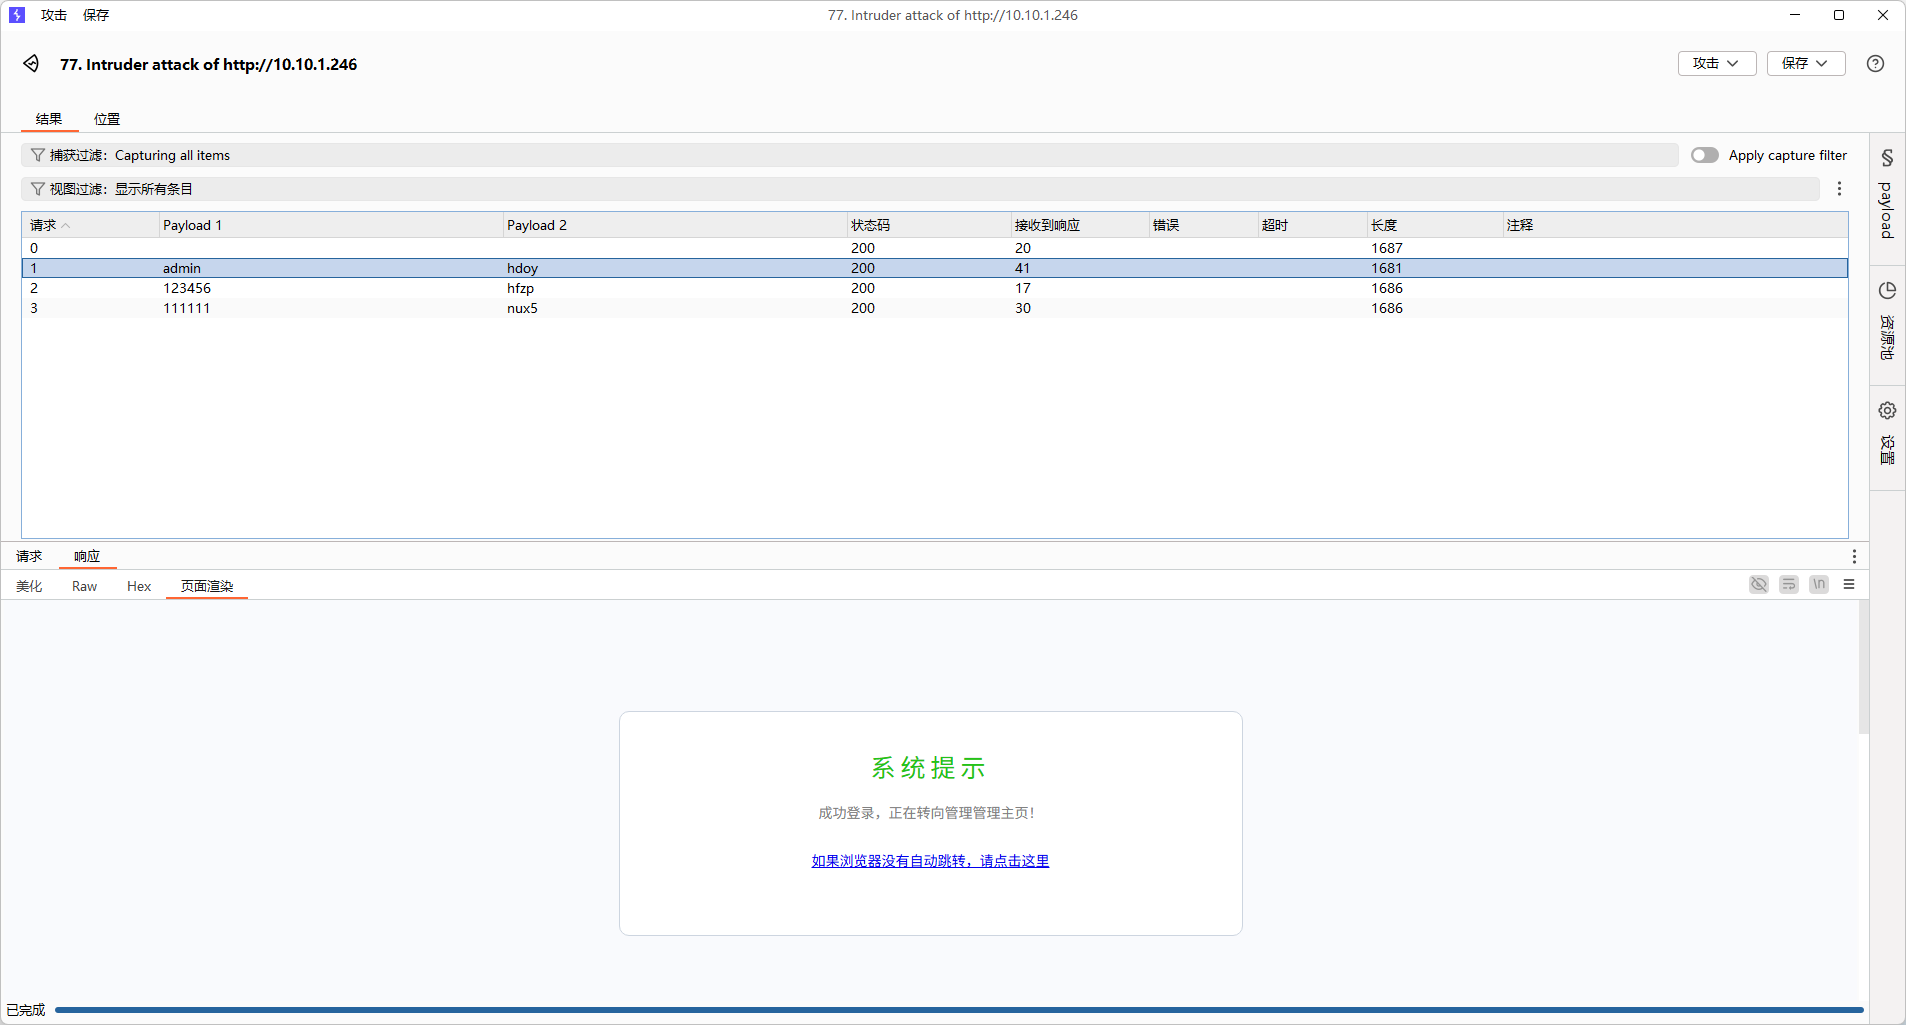Open the resource pool side panel icon
This screenshot has height=1025, width=1906.
(x=1887, y=291)
